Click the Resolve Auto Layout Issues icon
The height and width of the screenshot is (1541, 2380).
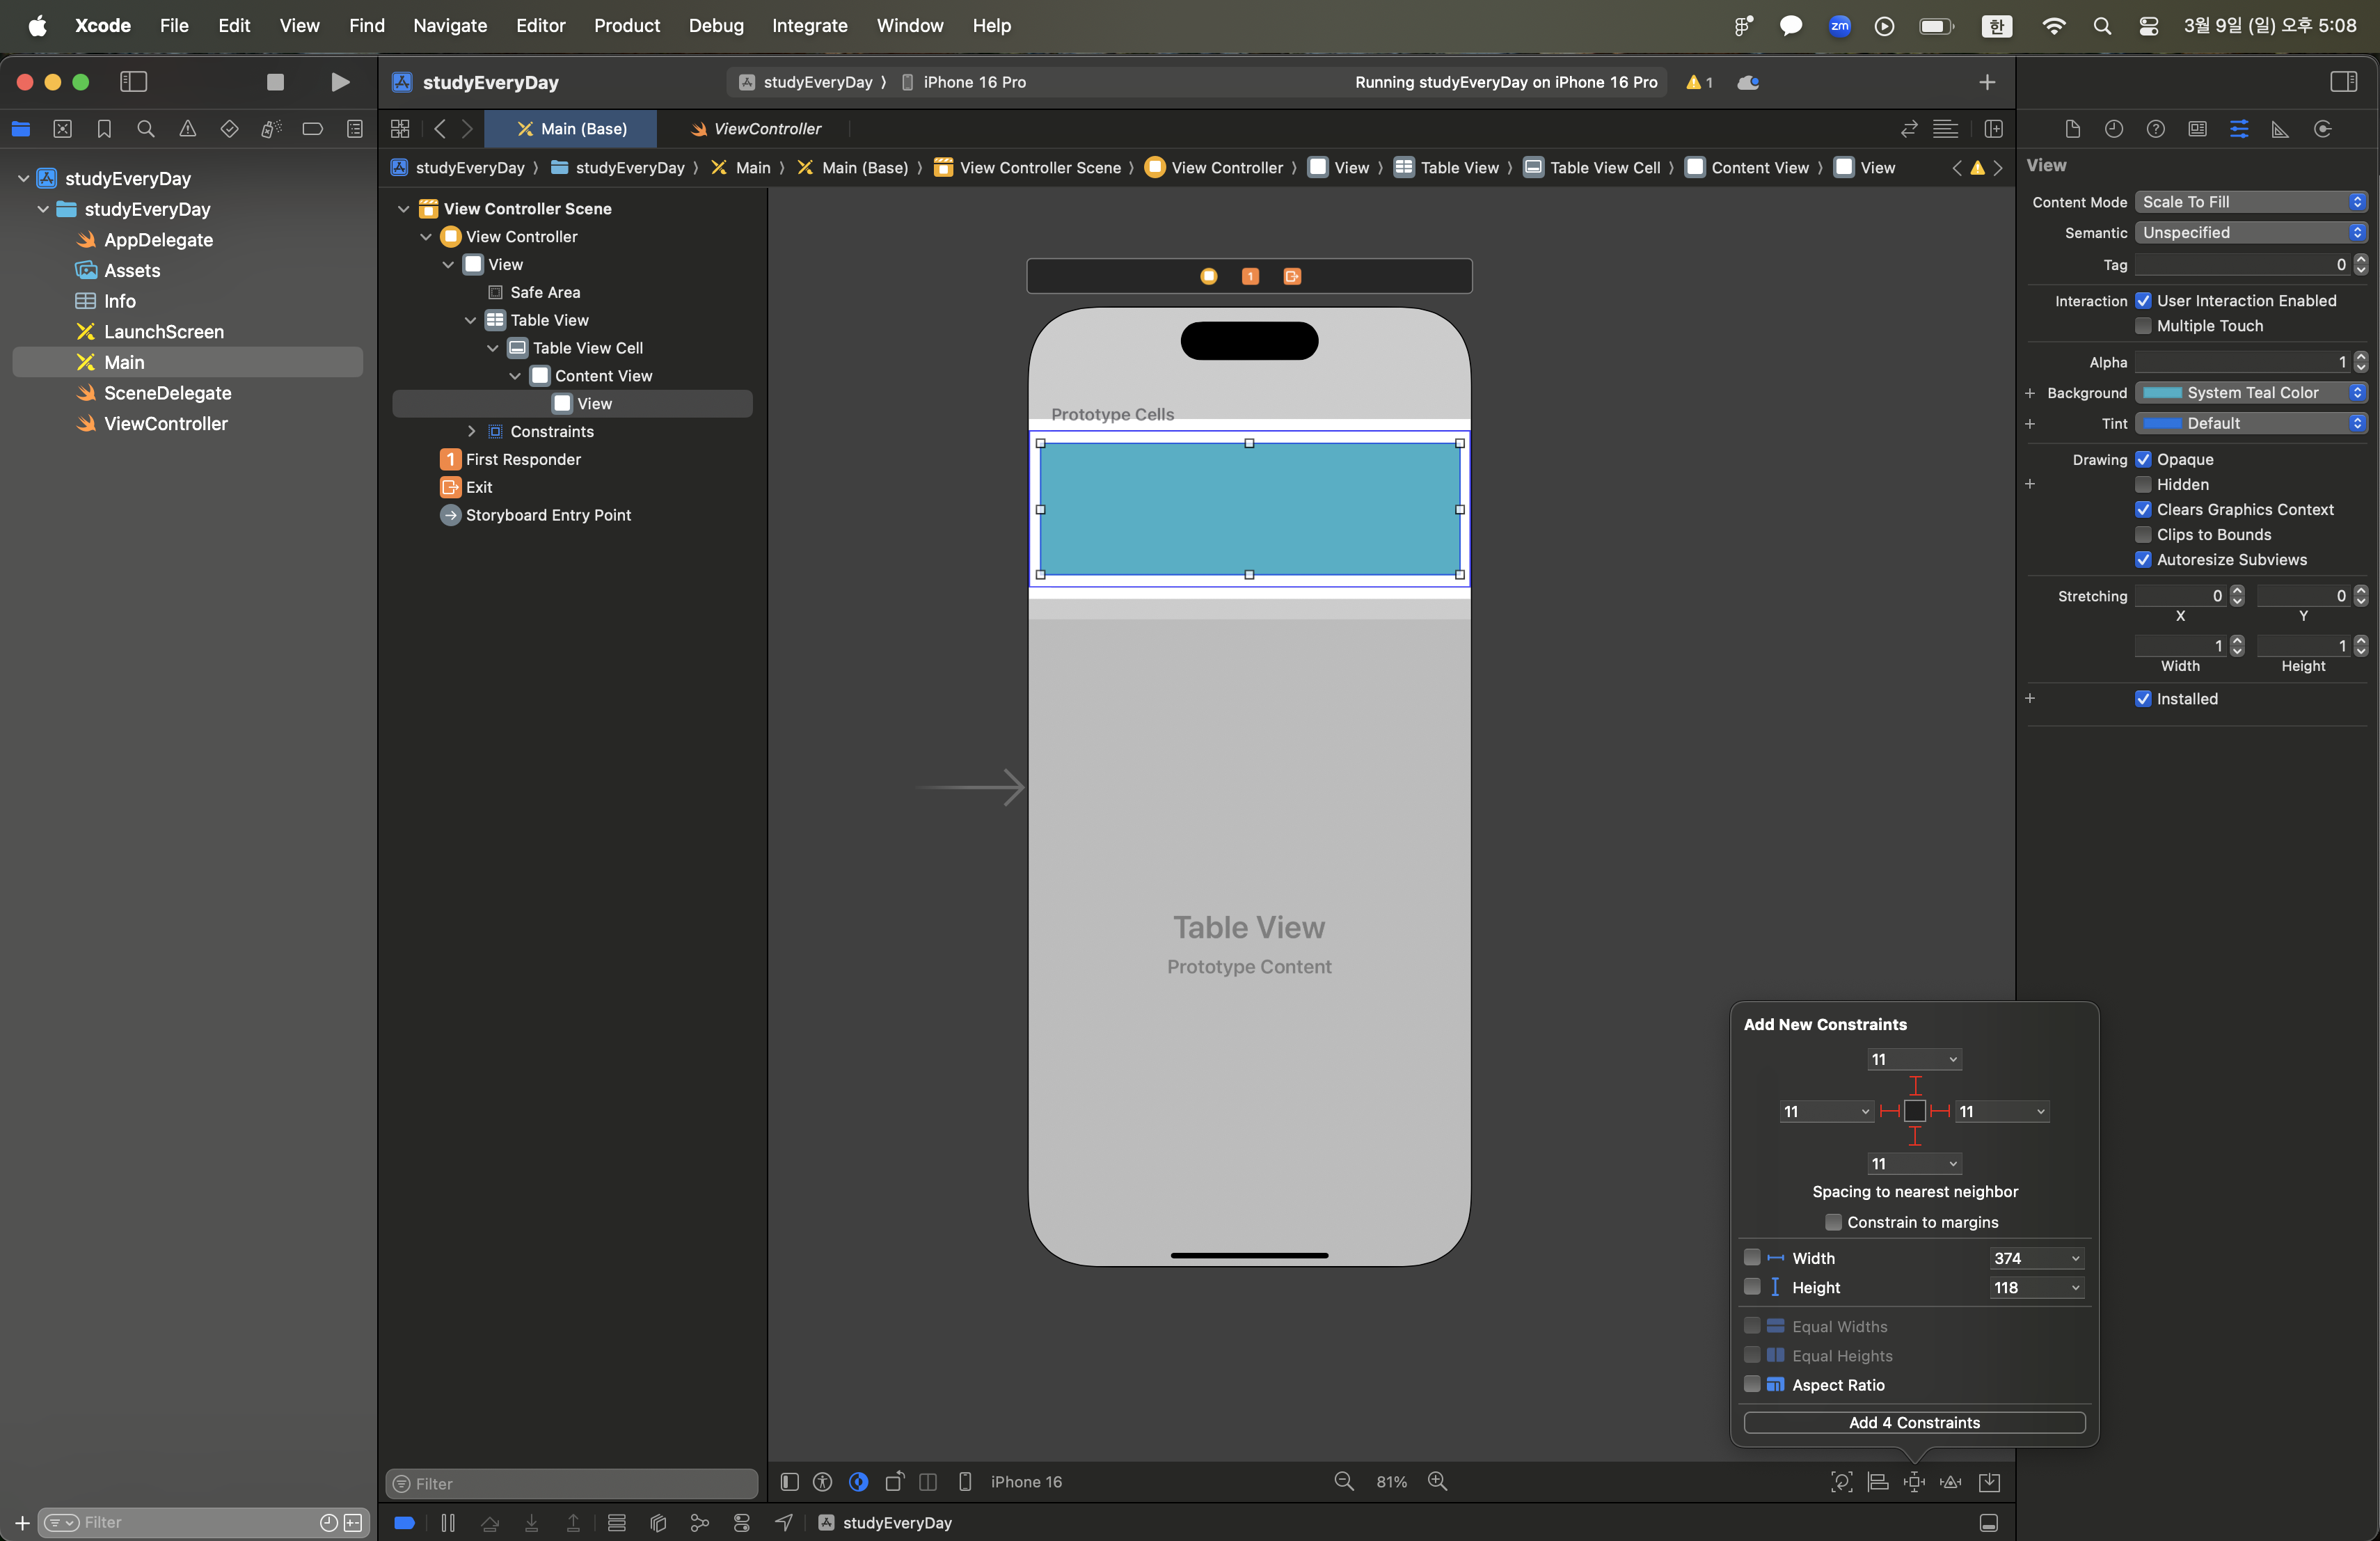pos(1950,1482)
